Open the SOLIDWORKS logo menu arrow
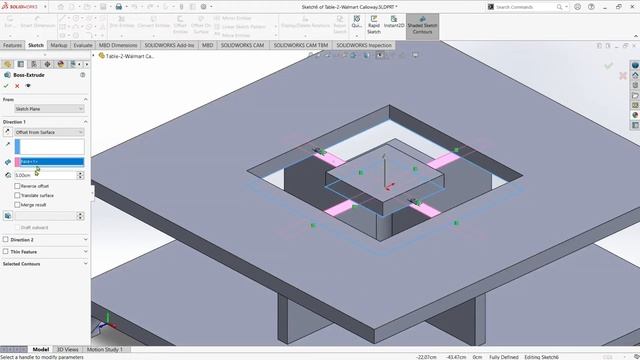This screenshot has width=640, height=360. 45,7
